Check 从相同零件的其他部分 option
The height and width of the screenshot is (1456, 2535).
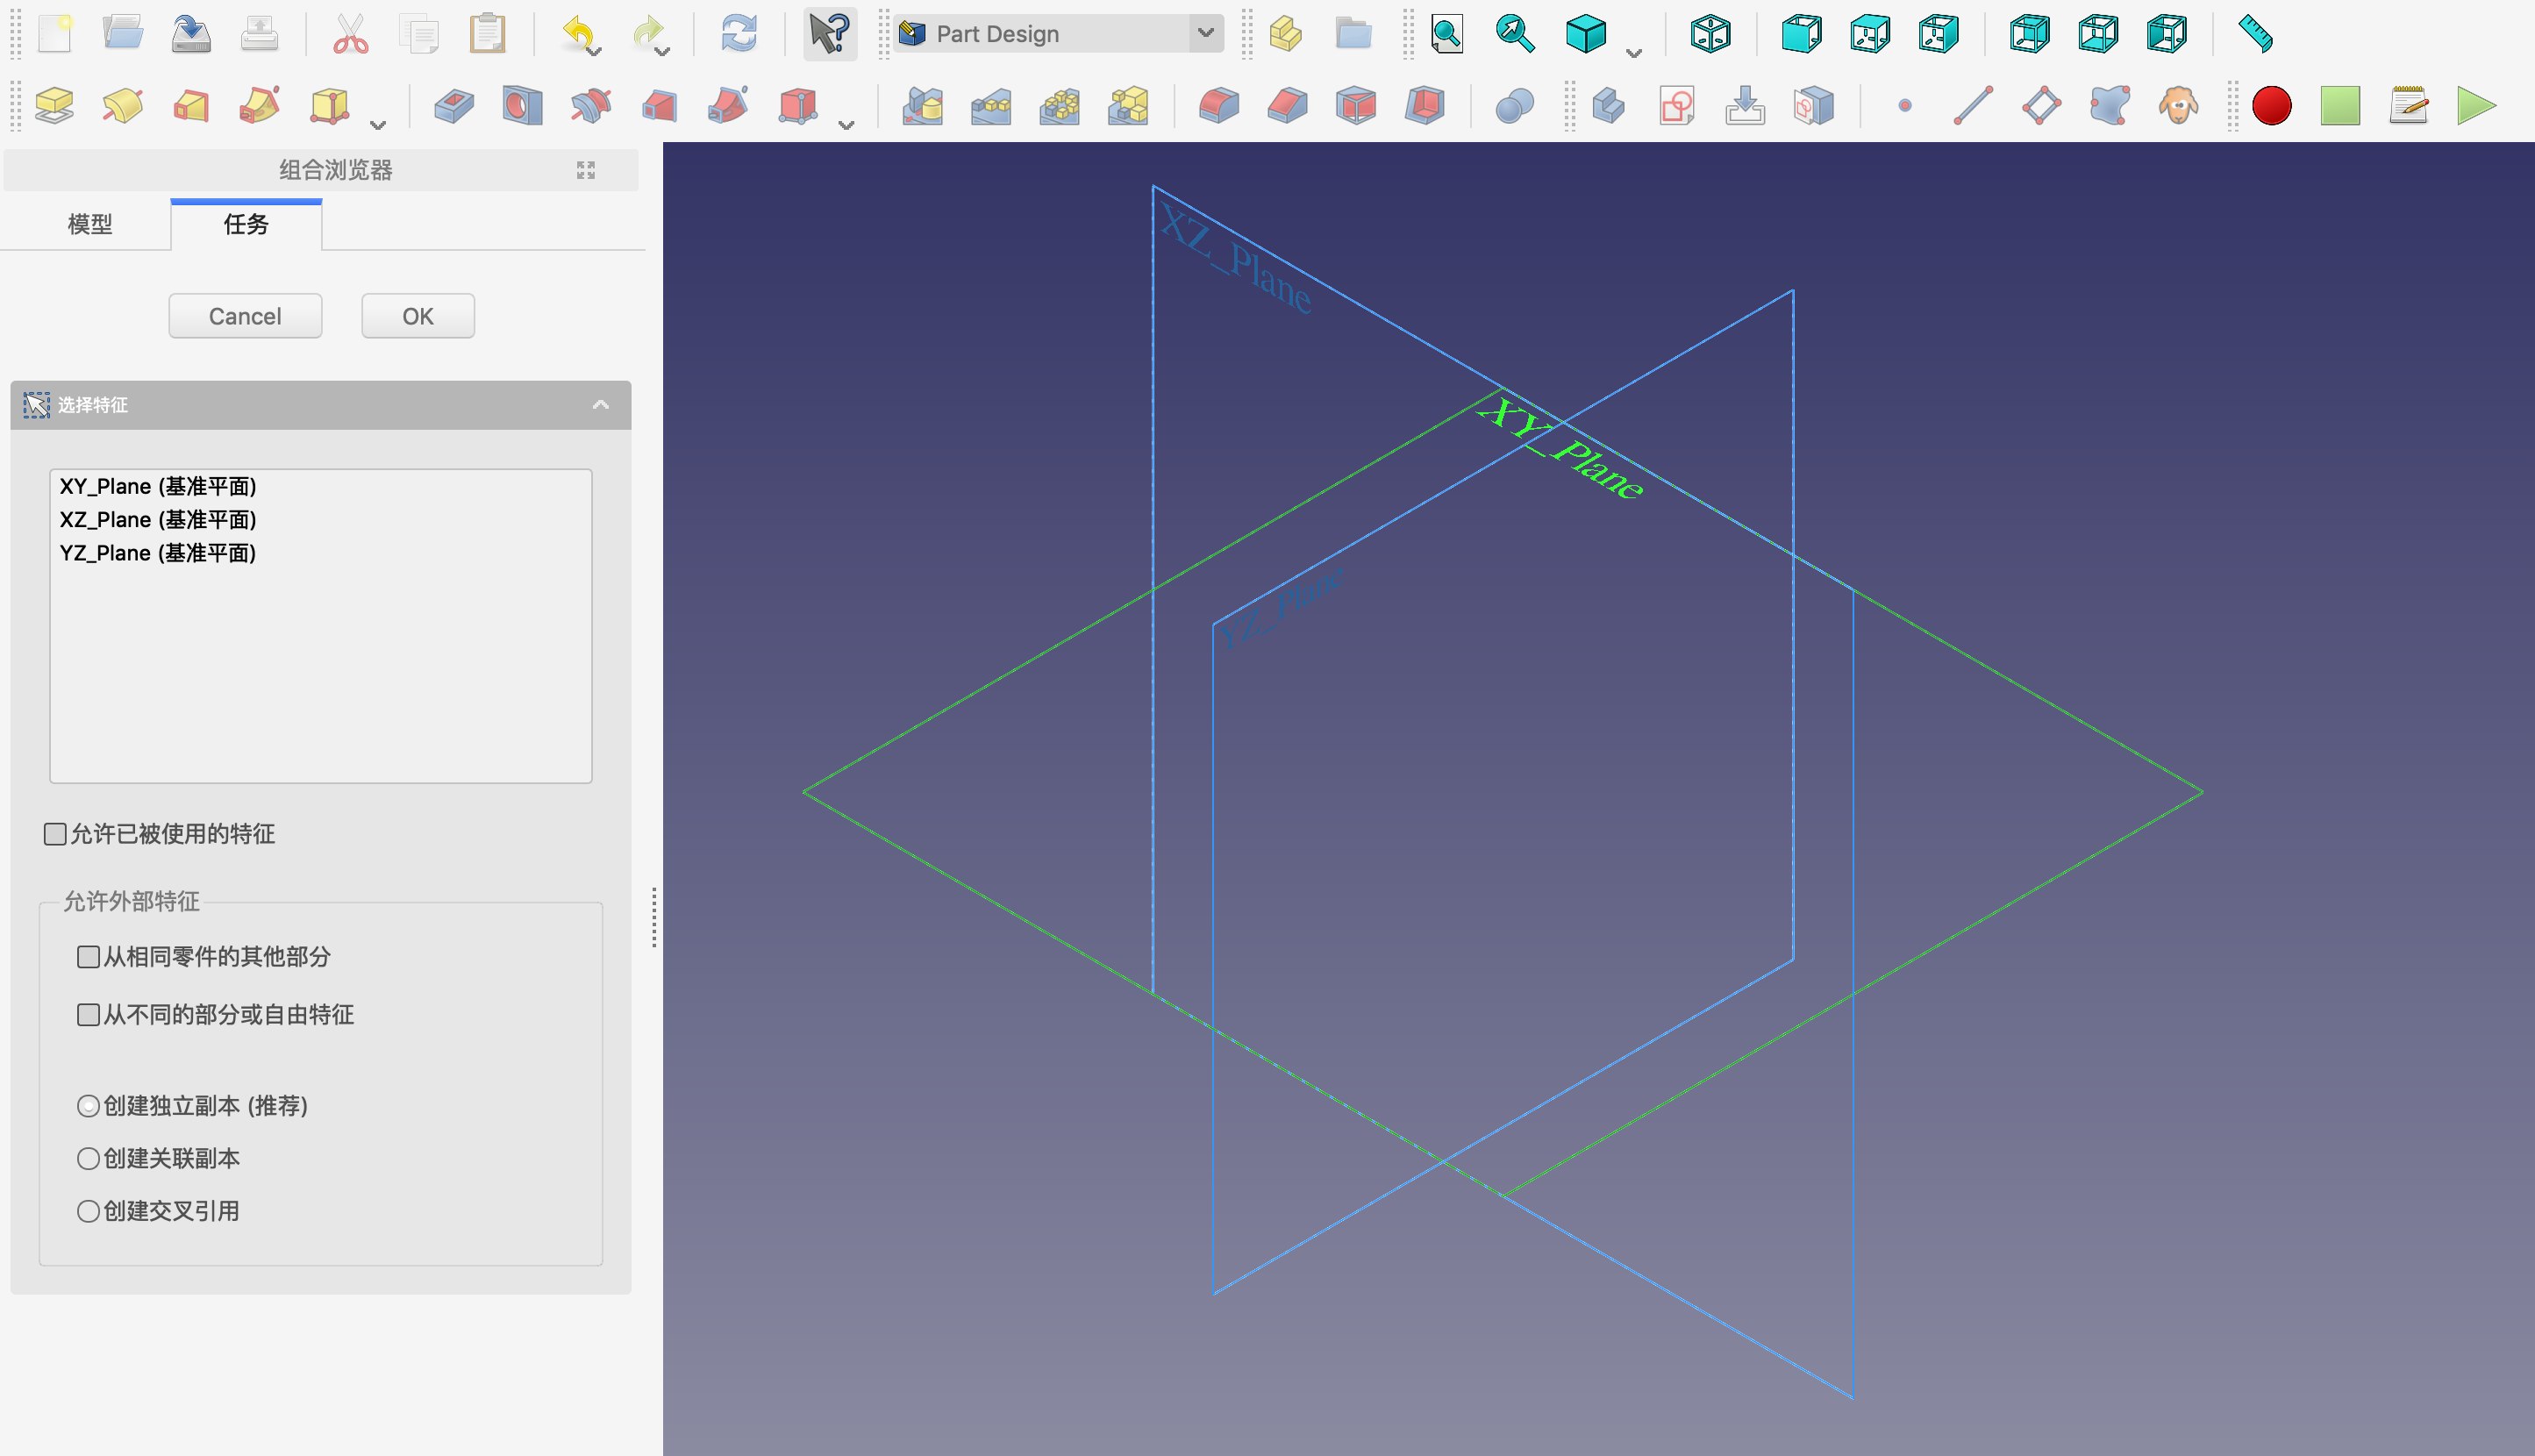89,957
